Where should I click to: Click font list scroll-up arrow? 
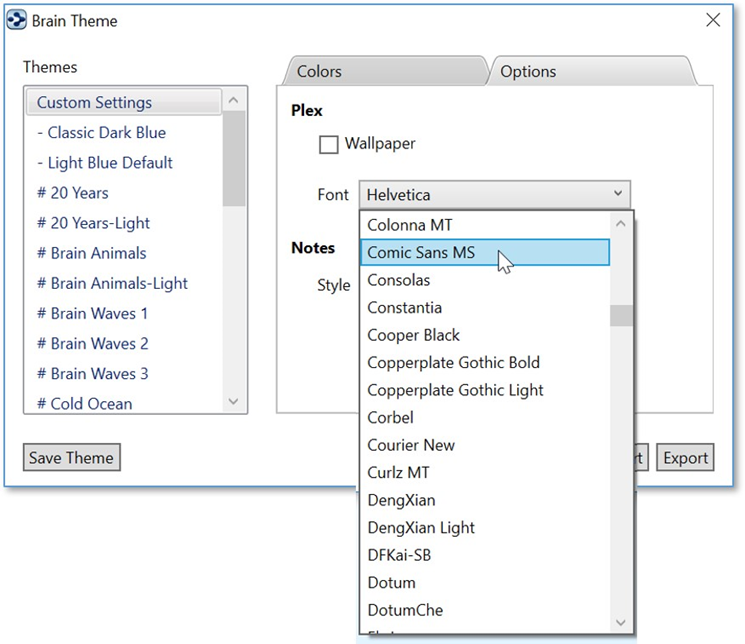coord(621,225)
